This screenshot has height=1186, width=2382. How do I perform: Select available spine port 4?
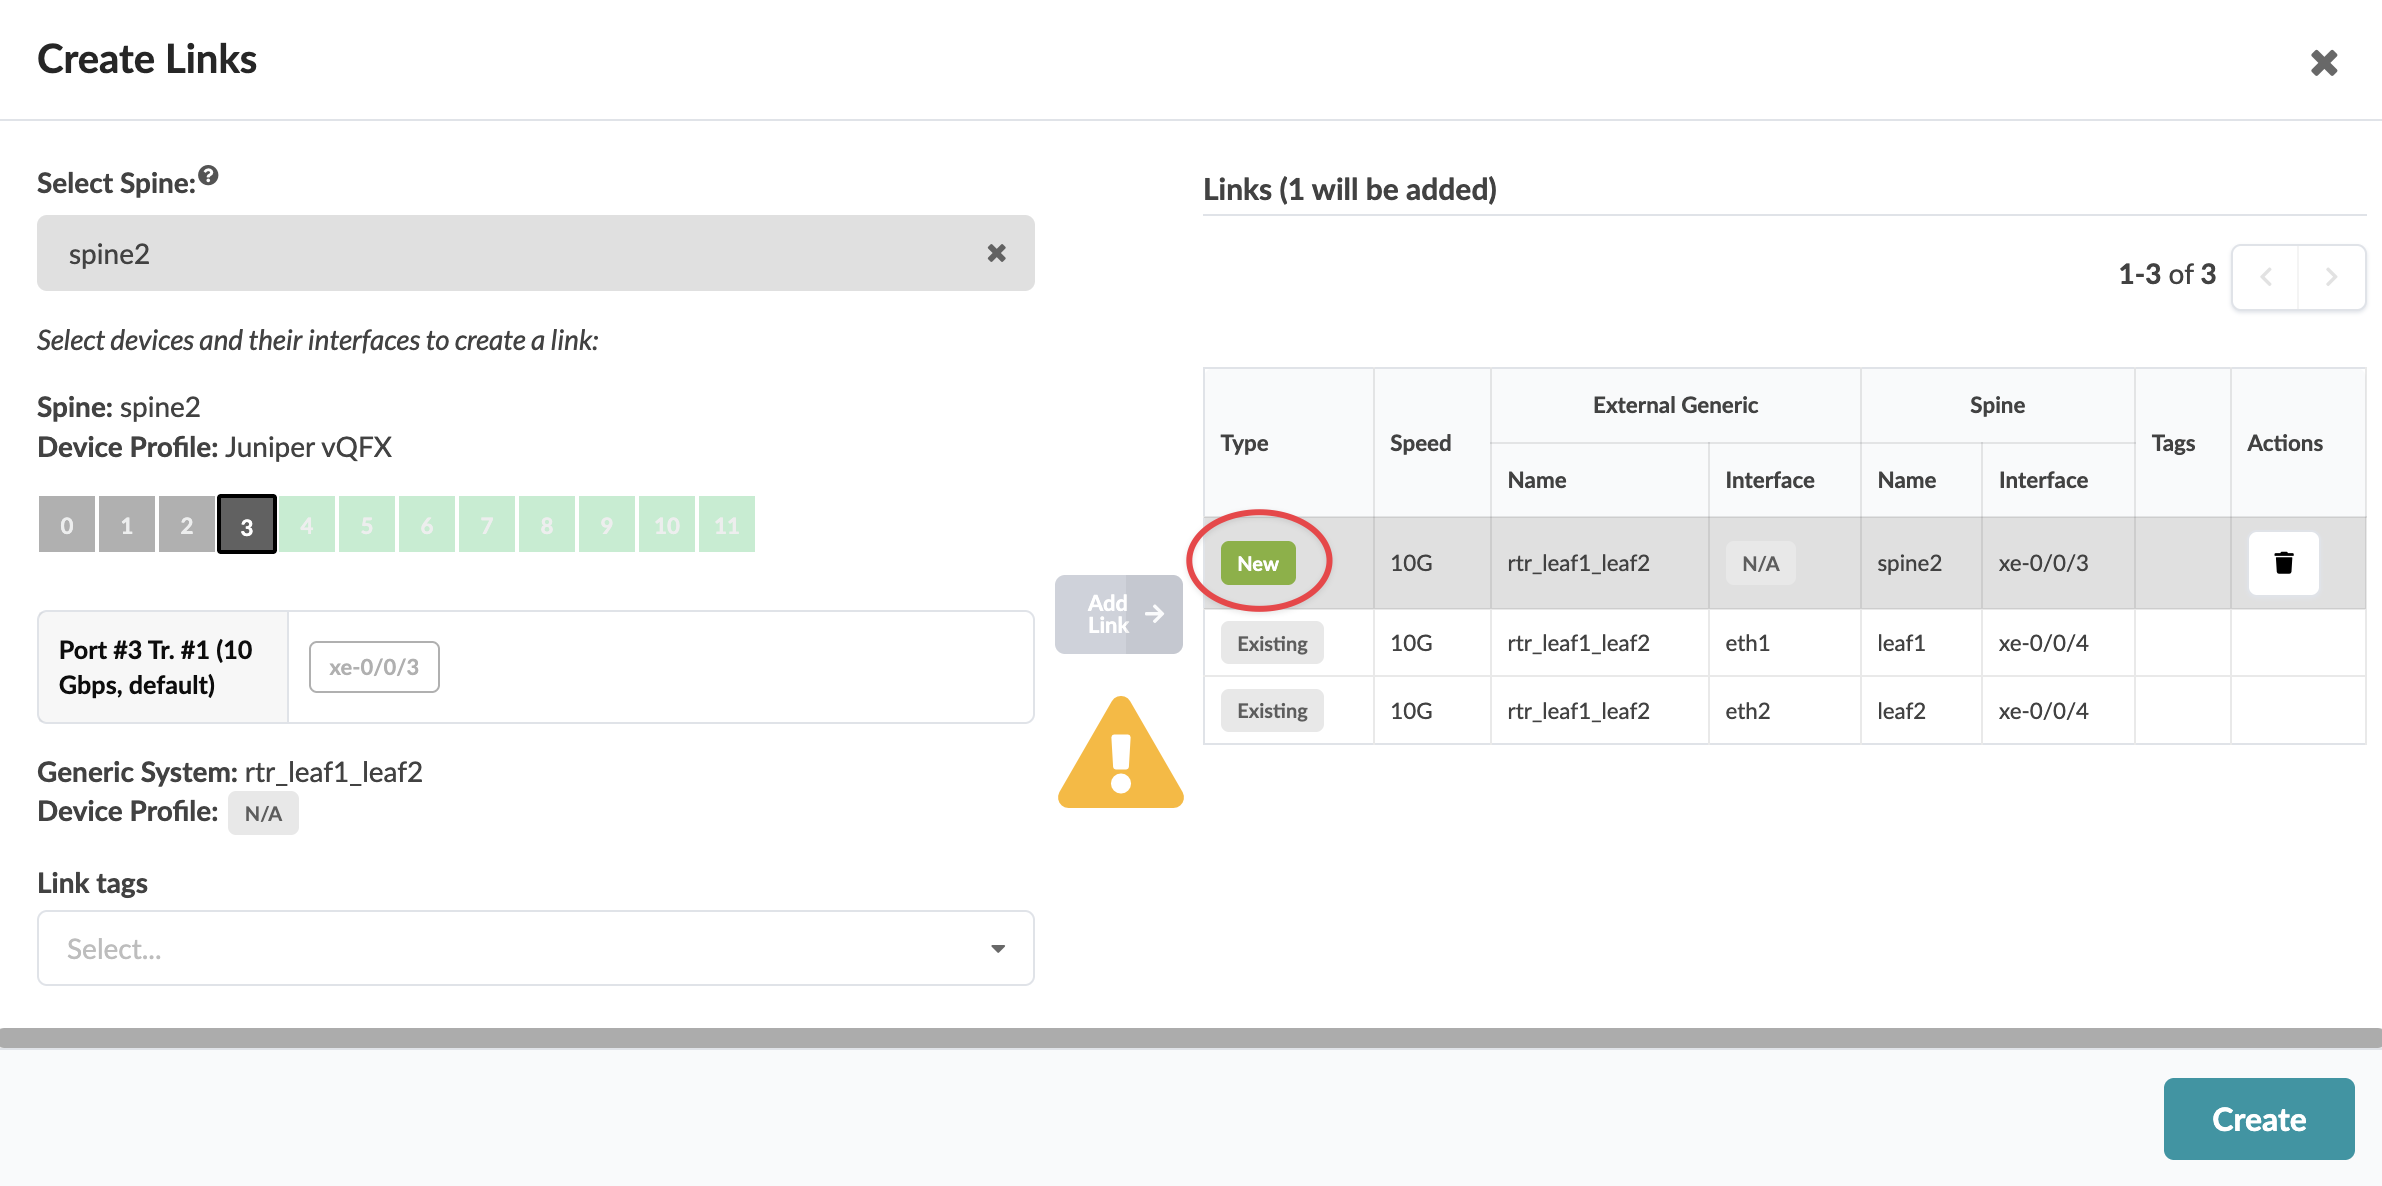(x=307, y=525)
